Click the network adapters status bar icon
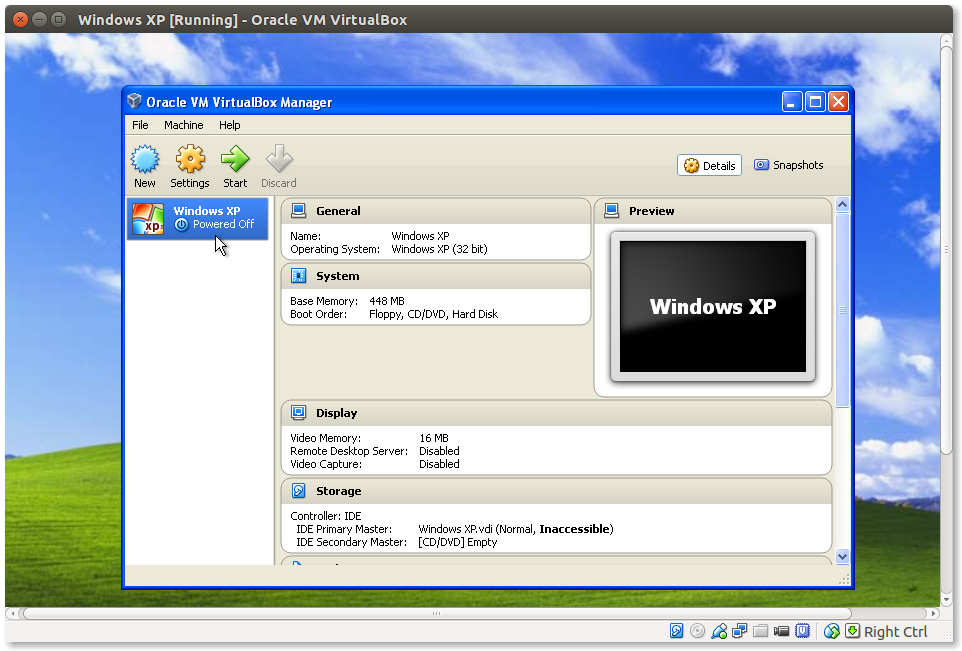962x651 pixels. tap(740, 631)
